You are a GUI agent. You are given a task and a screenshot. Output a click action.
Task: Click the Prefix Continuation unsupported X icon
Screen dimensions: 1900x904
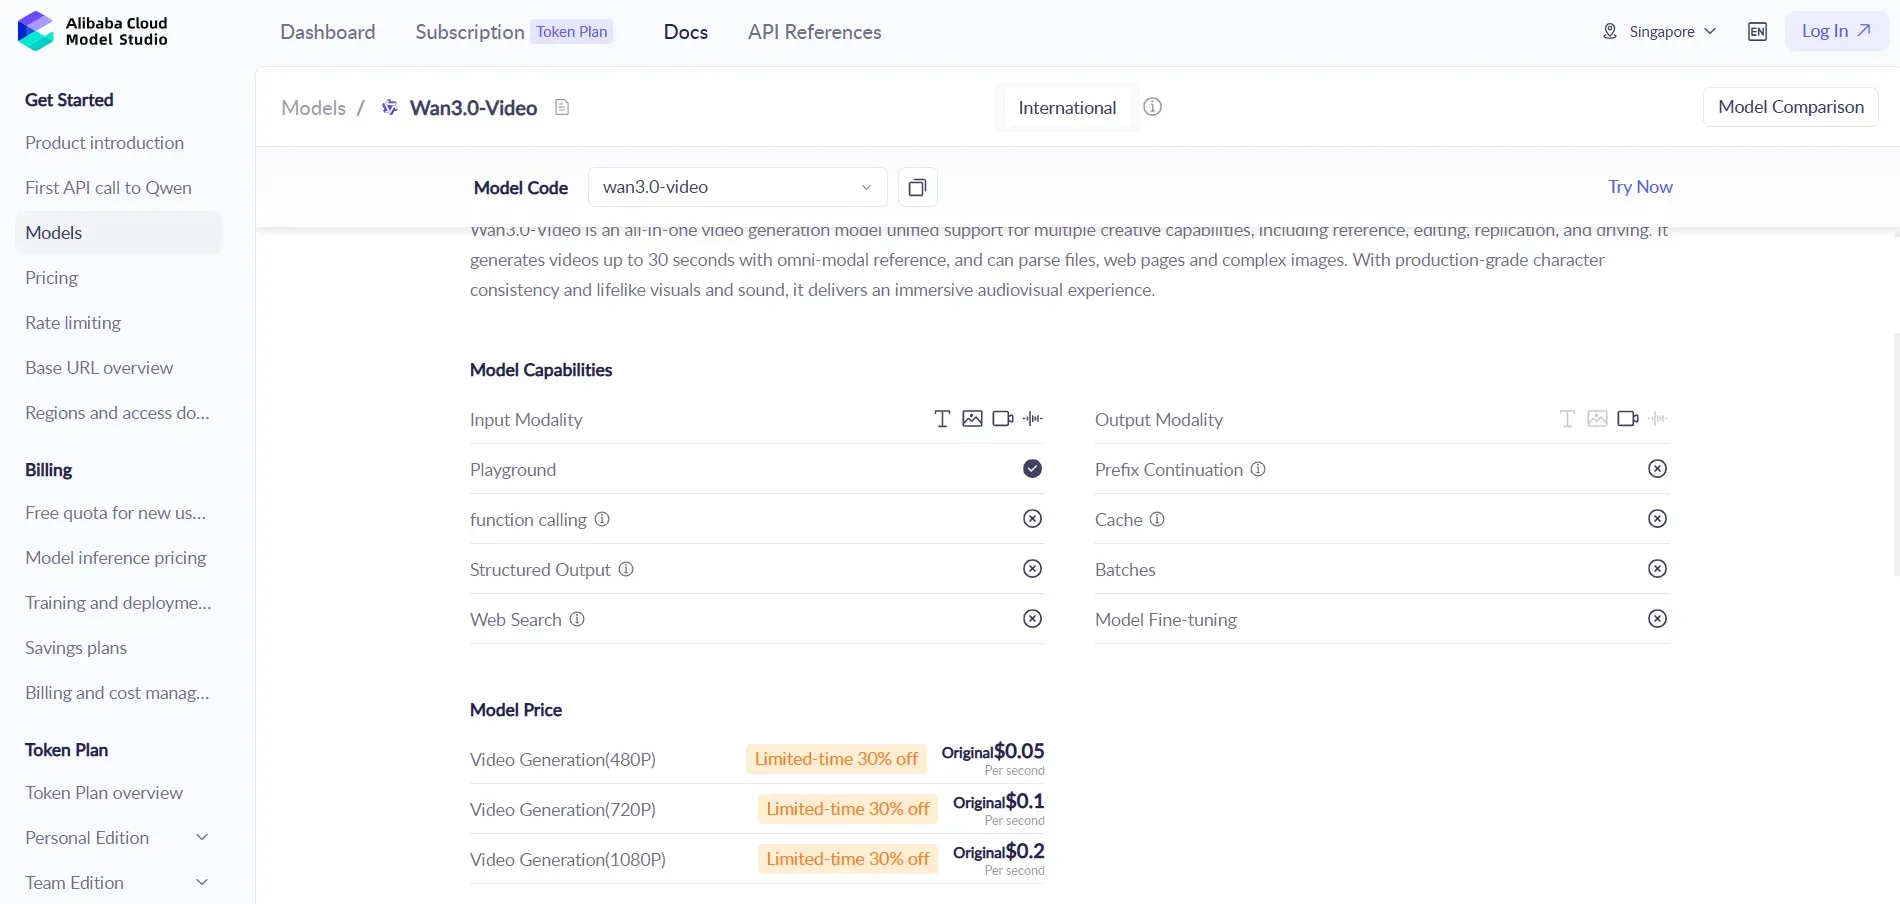tap(1658, 469)
